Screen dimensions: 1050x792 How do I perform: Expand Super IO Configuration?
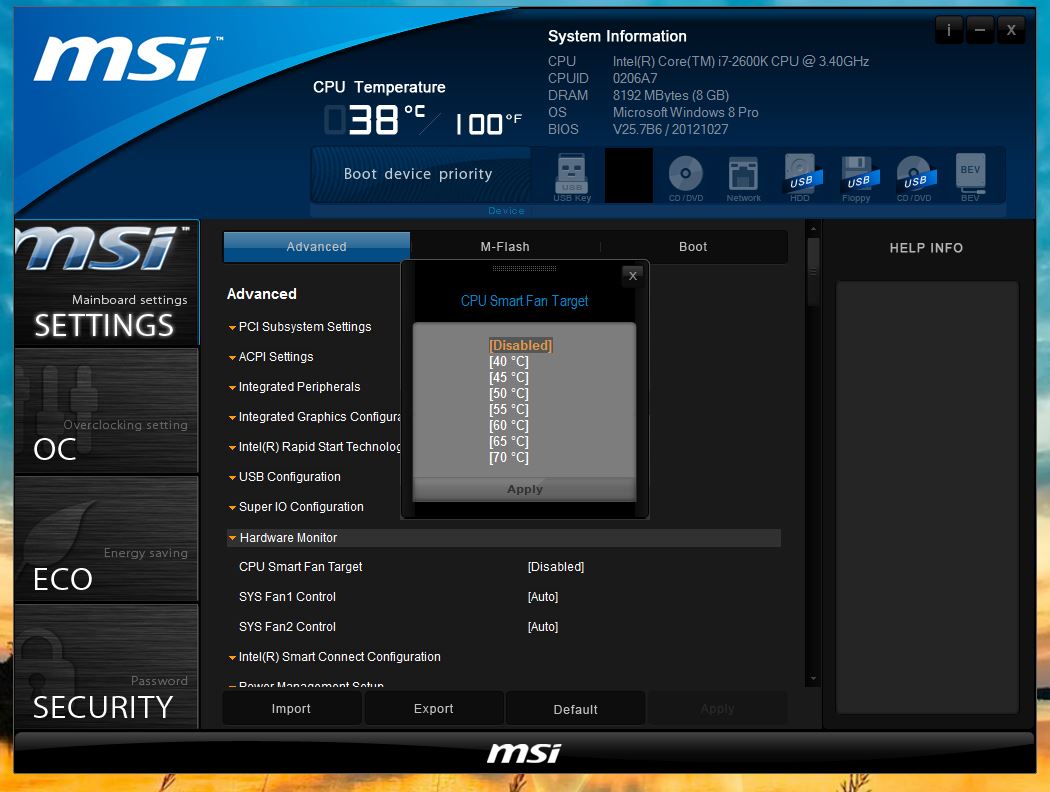coord(296,507)
